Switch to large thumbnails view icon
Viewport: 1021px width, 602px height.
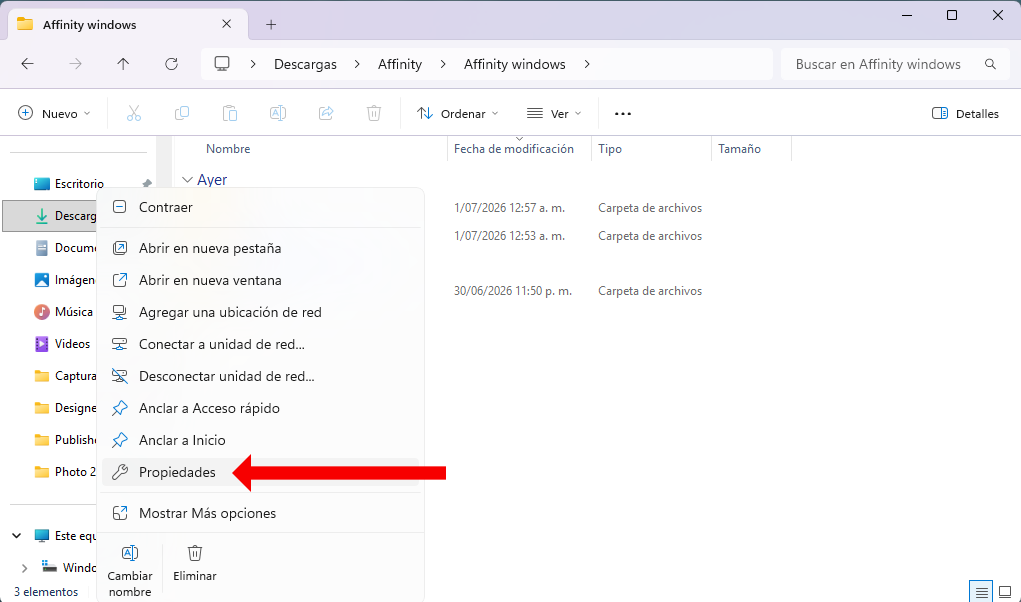[1005, 592]
